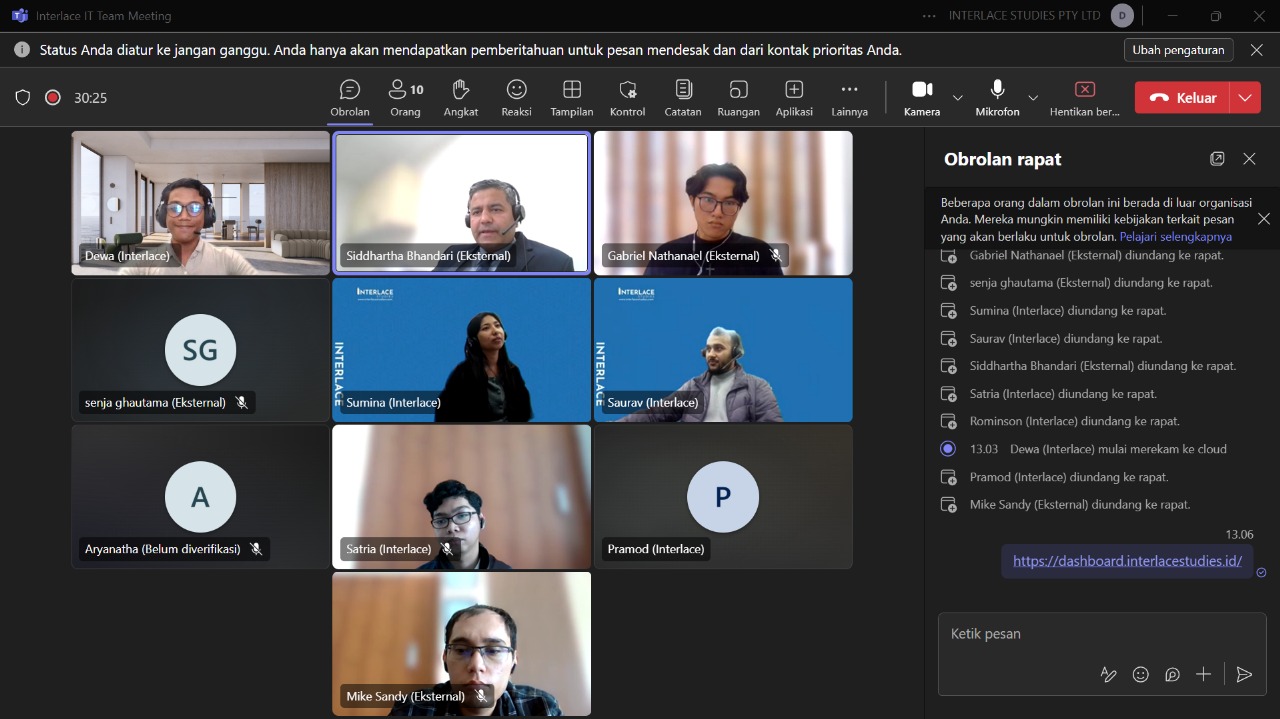Expand the camera options arrow
Screen dimensions: 1280x719
point(958,98)
